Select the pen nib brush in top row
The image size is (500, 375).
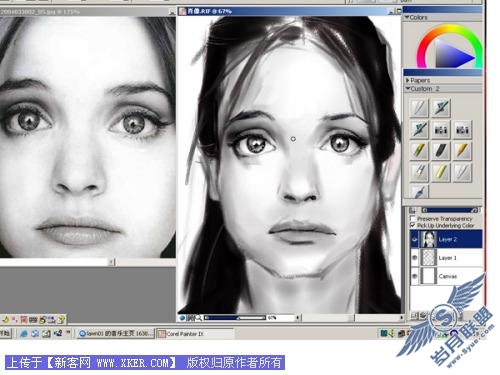[441, 108]
